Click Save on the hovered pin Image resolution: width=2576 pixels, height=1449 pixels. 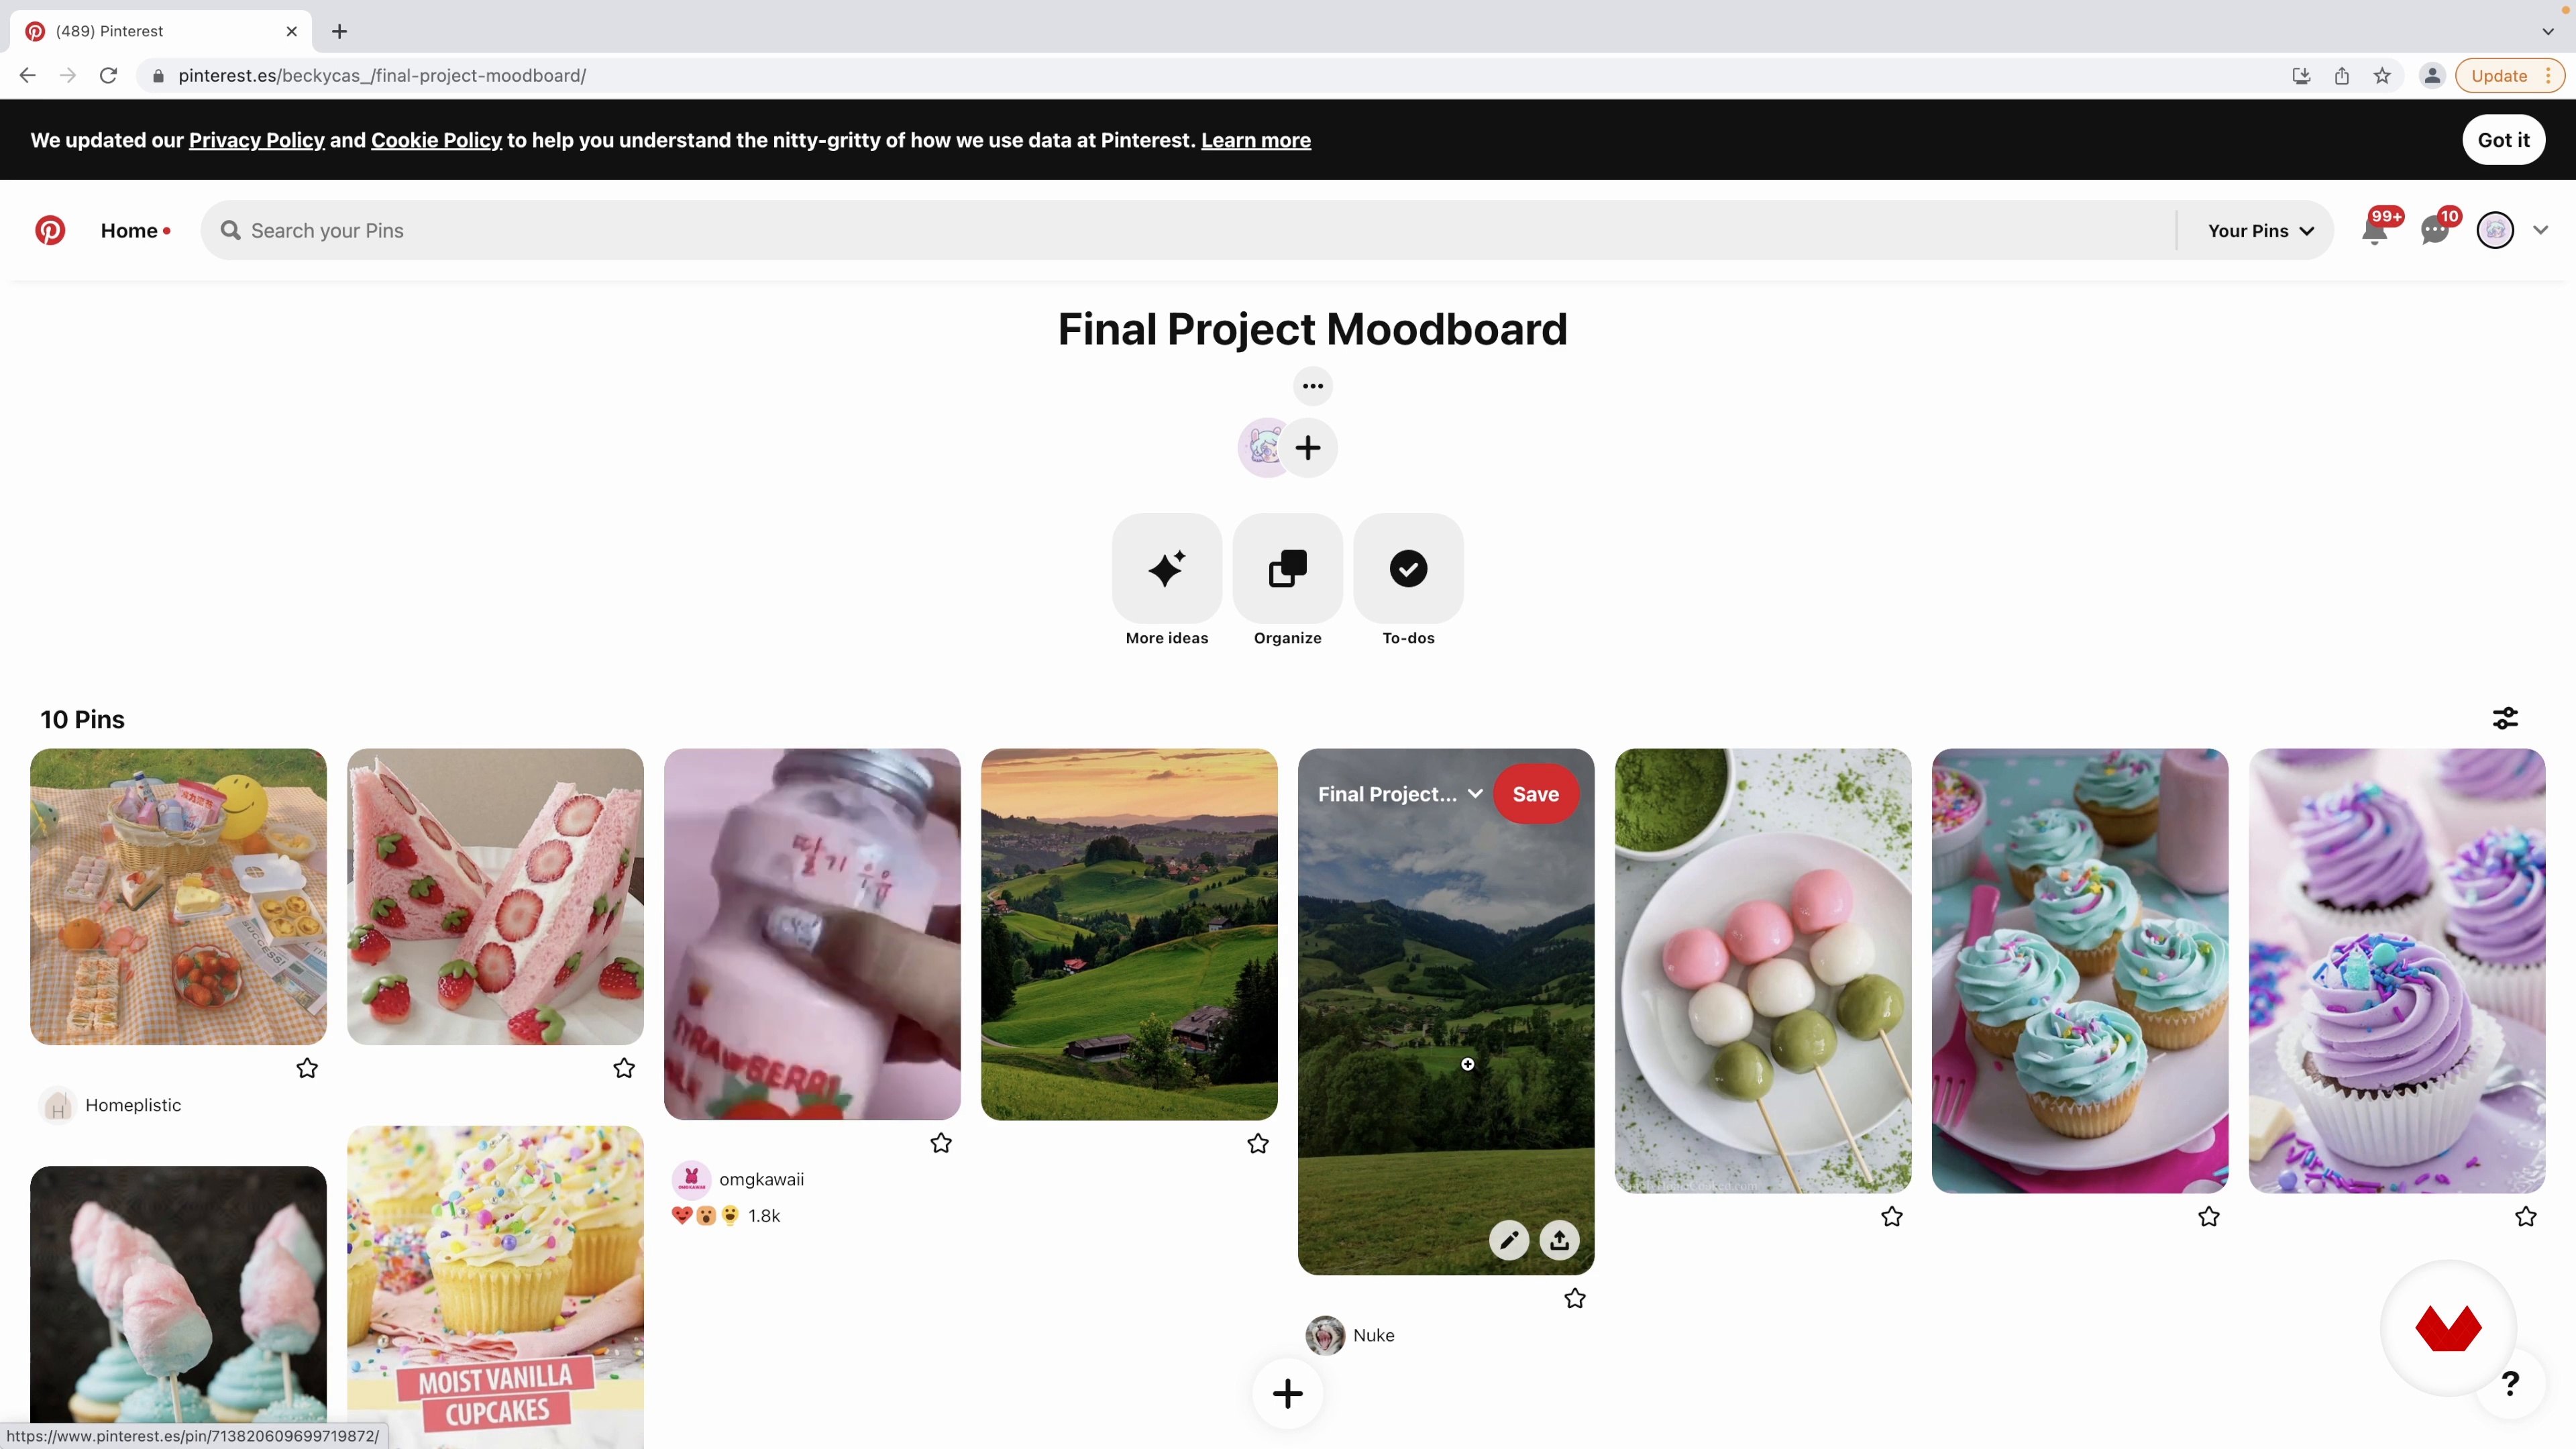pos(1536,794)
